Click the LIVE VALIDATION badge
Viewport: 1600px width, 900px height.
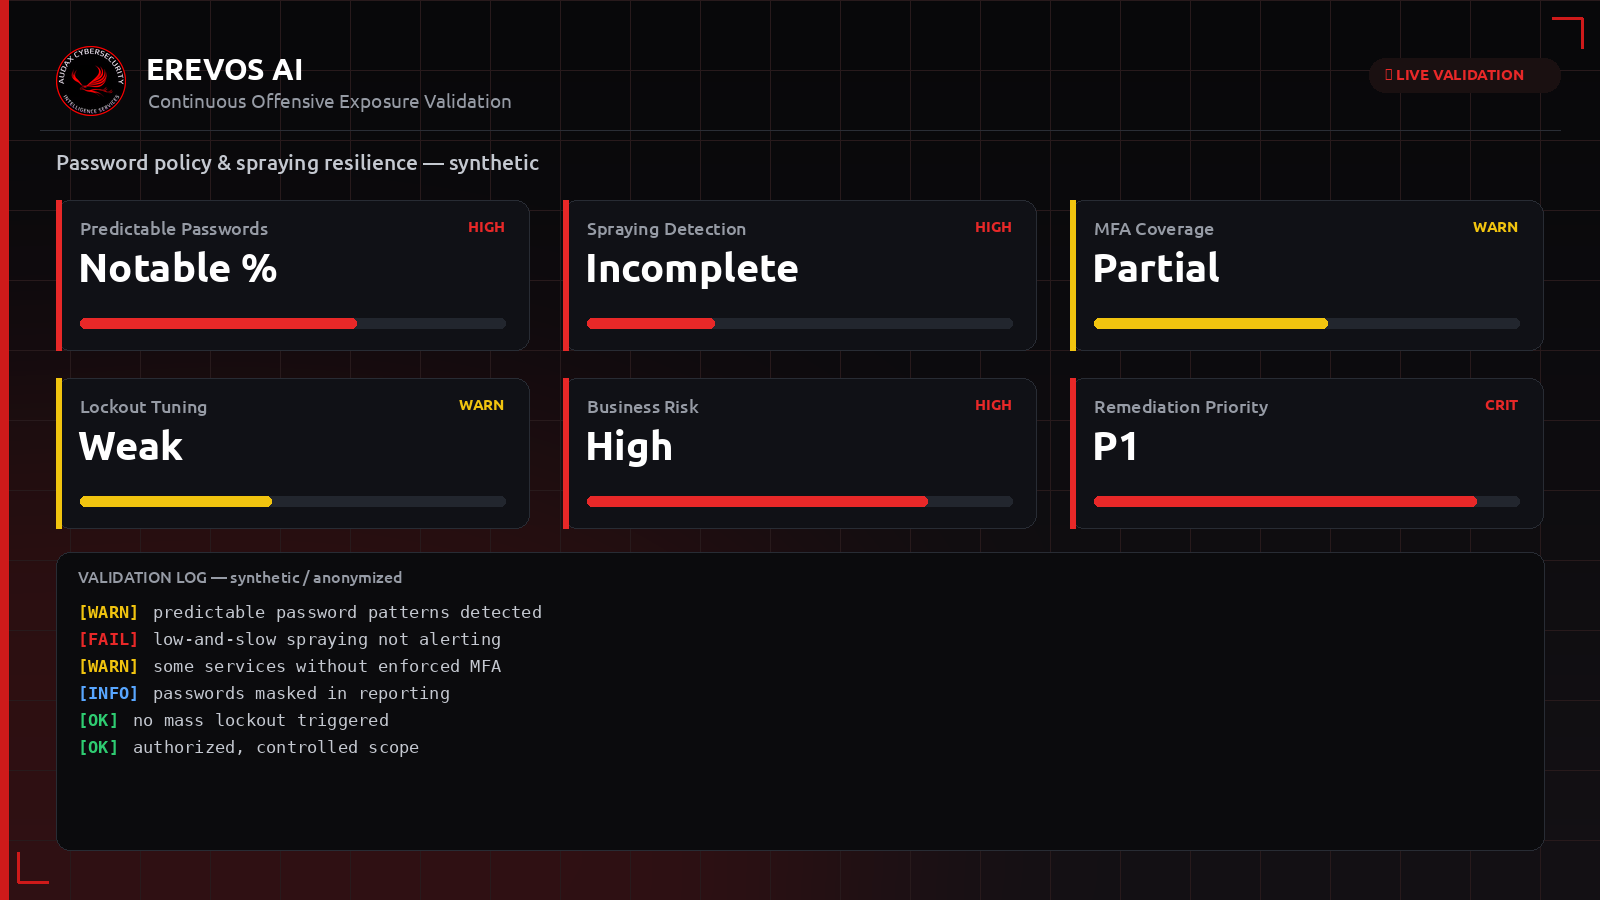coord(1464,75)
